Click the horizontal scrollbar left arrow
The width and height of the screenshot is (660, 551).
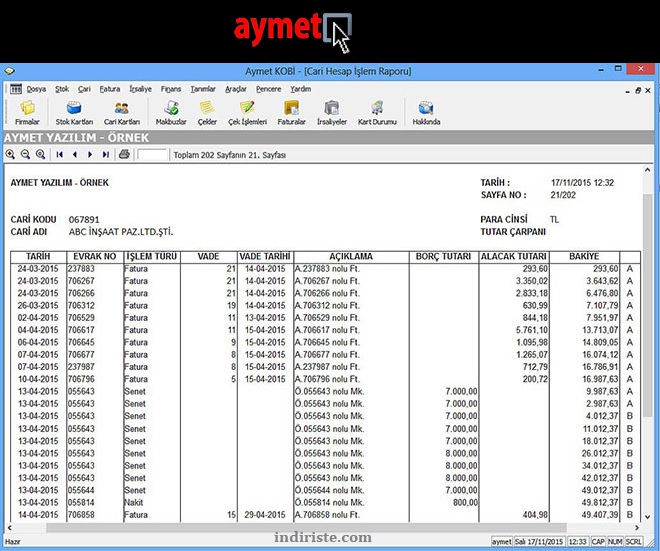9,527
